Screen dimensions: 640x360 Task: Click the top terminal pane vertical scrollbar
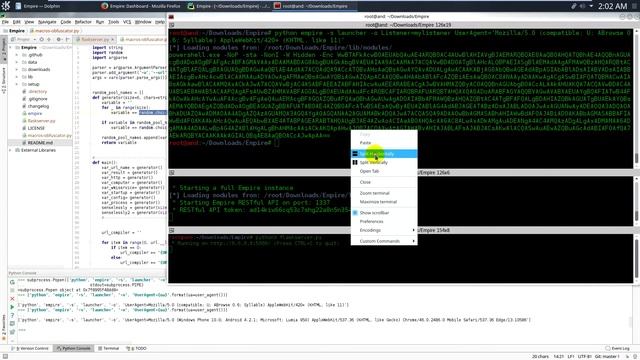pos(636,98)
